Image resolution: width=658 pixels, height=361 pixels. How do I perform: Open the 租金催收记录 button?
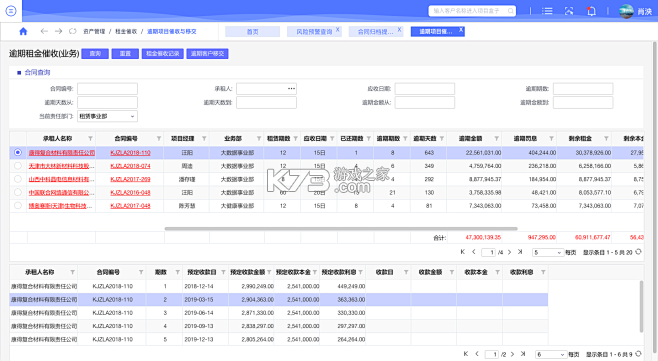[x=163, y=54]
